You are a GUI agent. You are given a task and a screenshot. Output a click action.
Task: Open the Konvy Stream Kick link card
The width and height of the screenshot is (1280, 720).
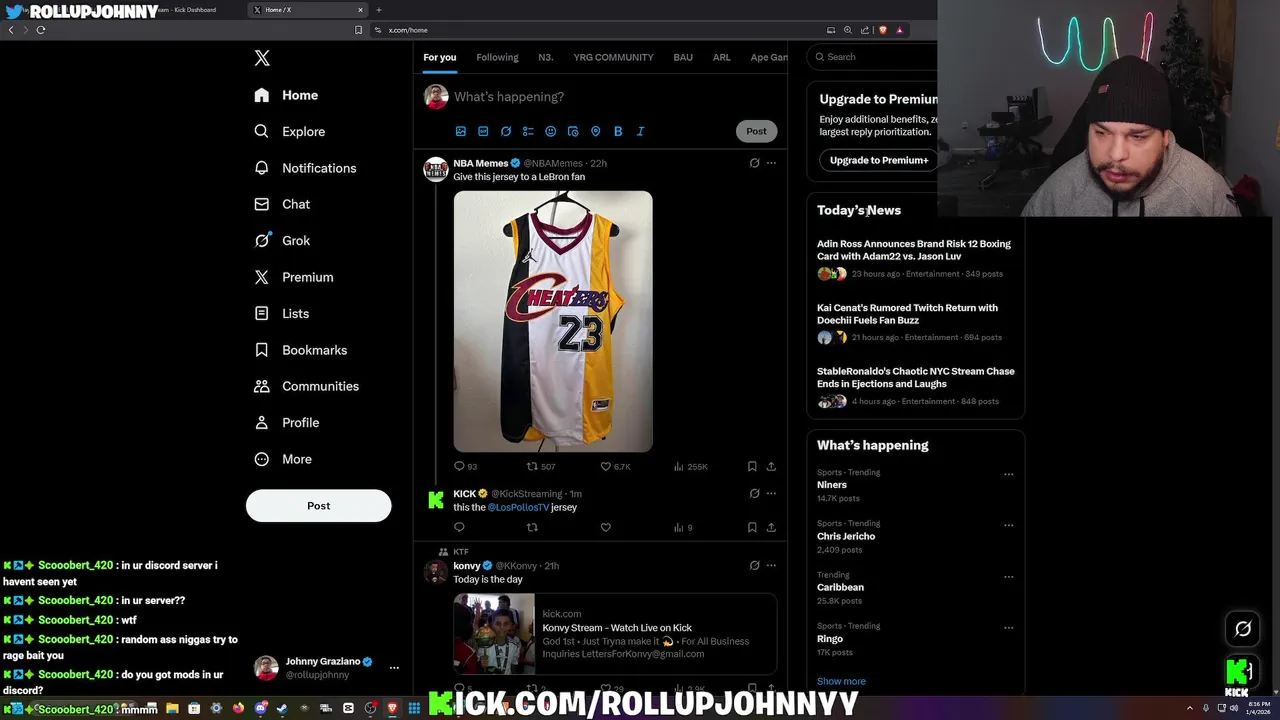pos(615,634)
